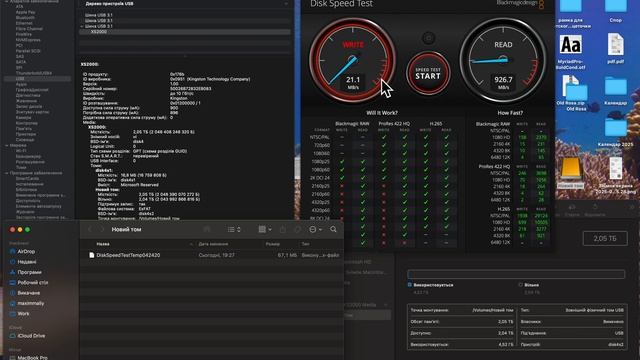
Task: Click Стерти in Disk Utility toolbar
Action: (x=572, y=211)
